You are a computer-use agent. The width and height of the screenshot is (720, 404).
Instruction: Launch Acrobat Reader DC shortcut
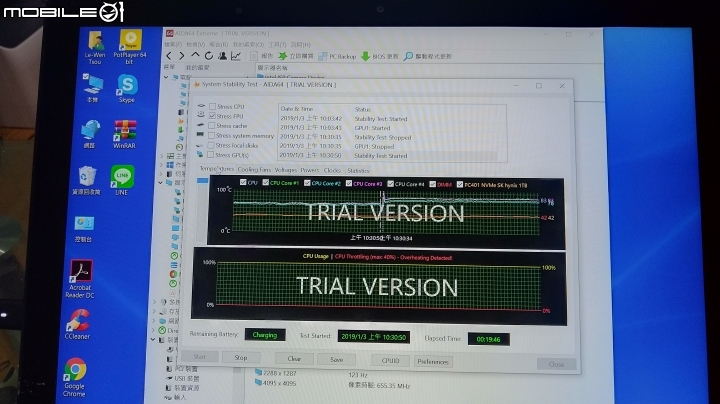click(80, 279)
